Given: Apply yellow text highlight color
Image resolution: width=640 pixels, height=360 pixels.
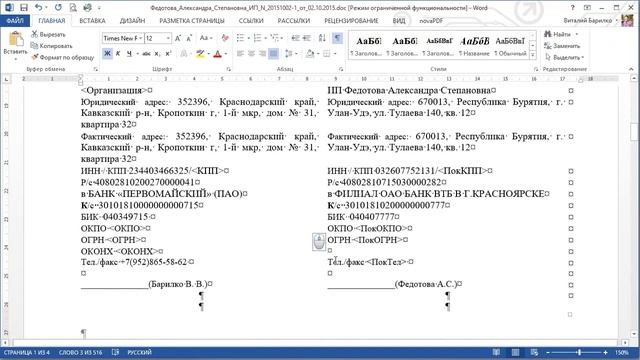Looking at the screenshot, I should click(200, 53).
